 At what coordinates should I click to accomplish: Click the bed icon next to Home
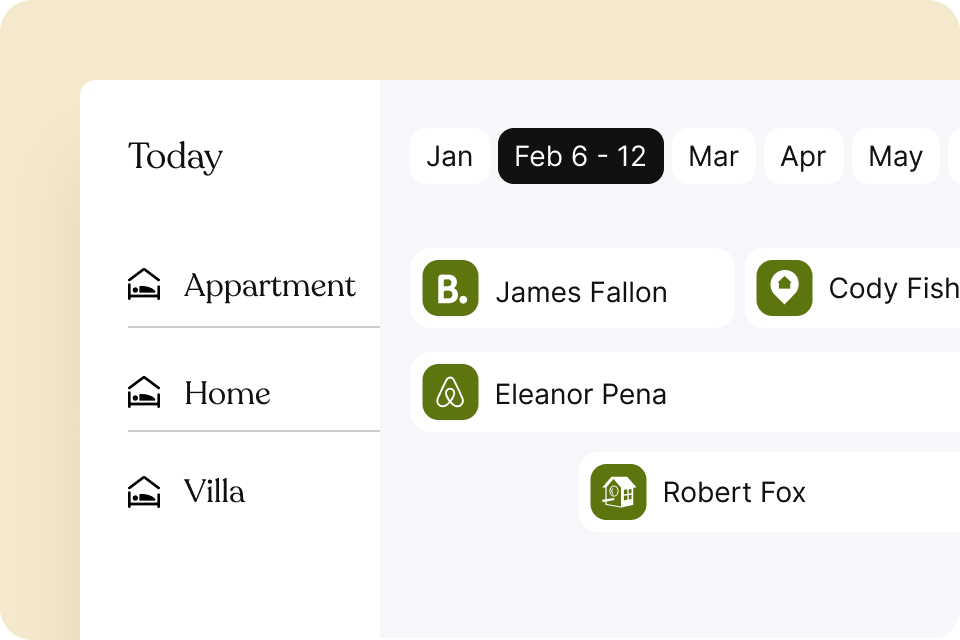pyautogui.click(x=146, y=393)
